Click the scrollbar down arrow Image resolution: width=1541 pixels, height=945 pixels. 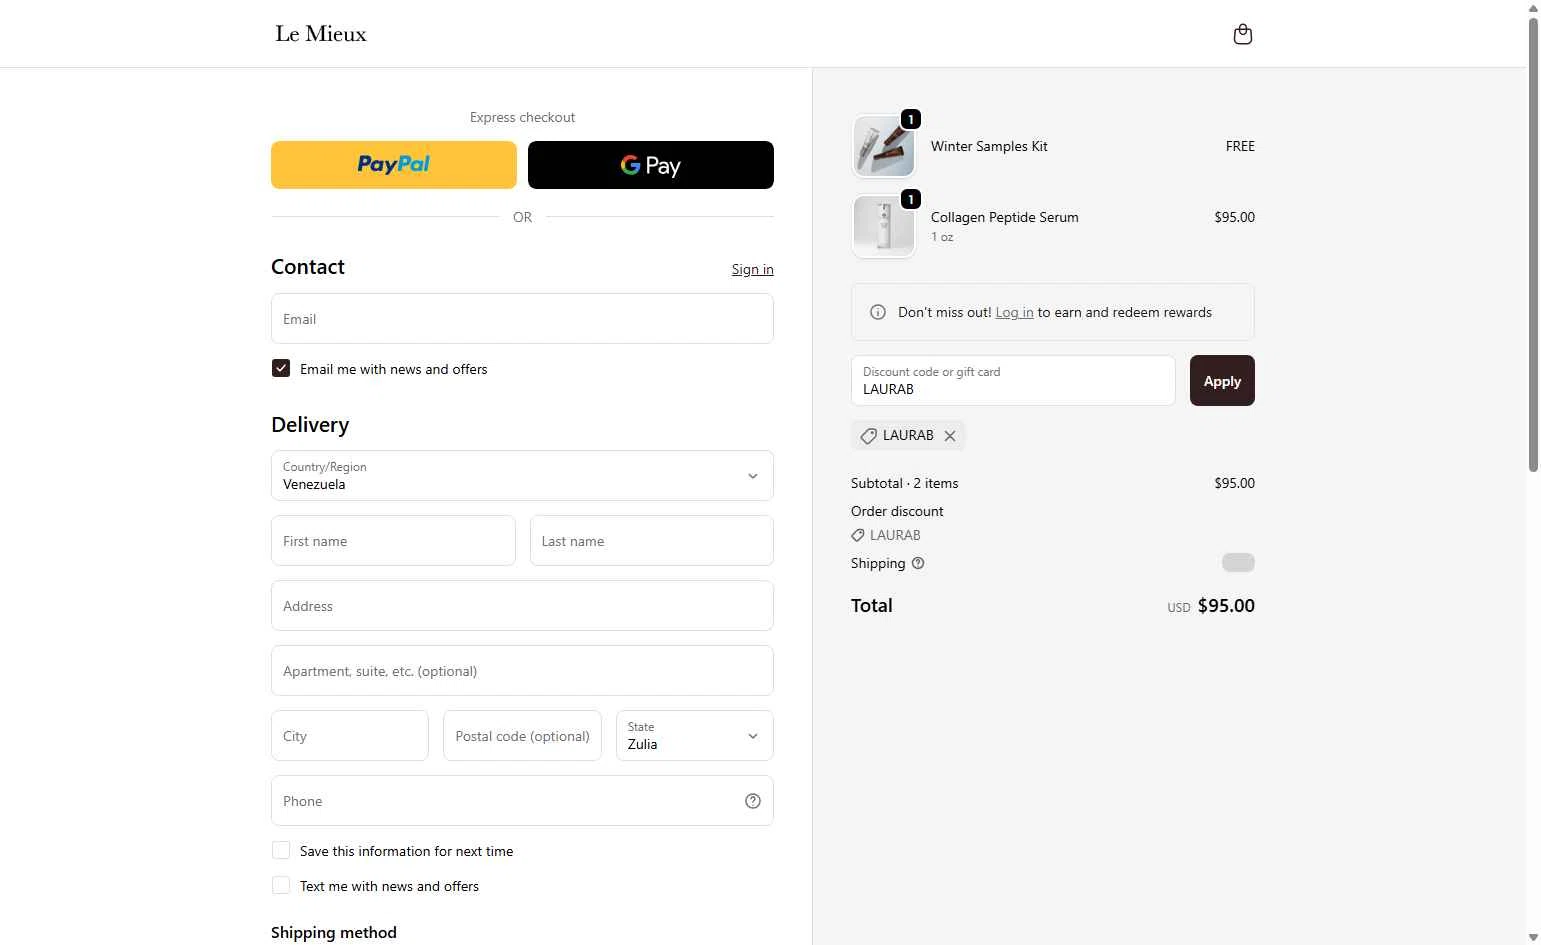1533,938
